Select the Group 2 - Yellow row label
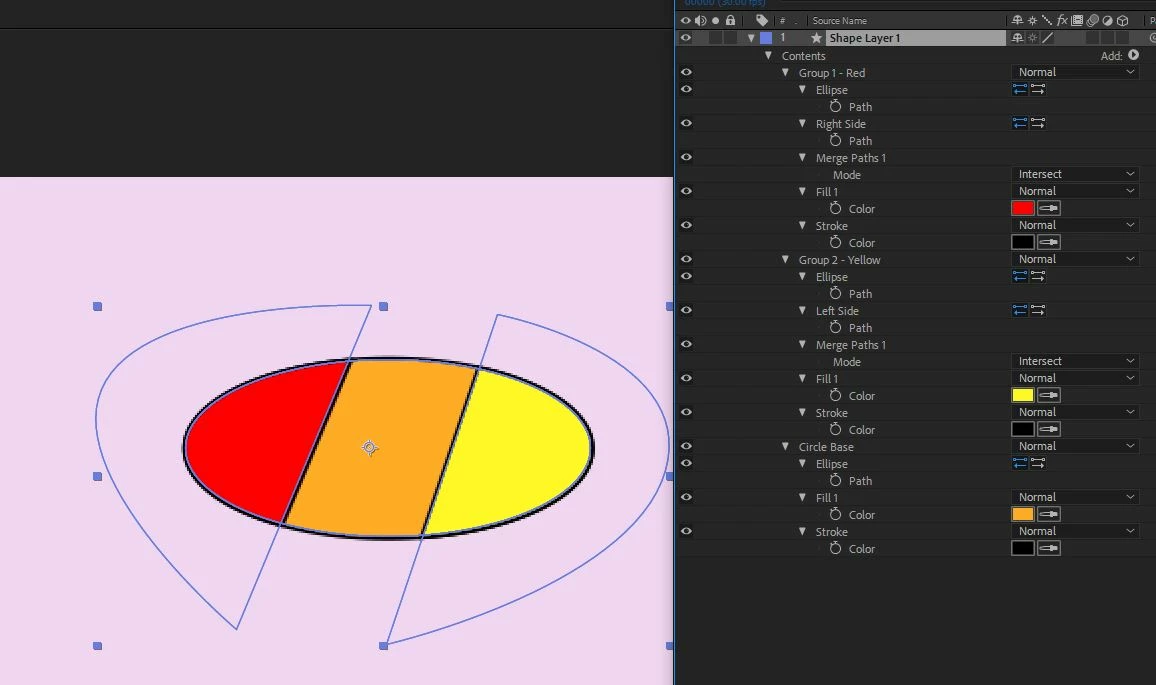The height and width of the screenshot is (685, 1156). (x=839, y=260)
